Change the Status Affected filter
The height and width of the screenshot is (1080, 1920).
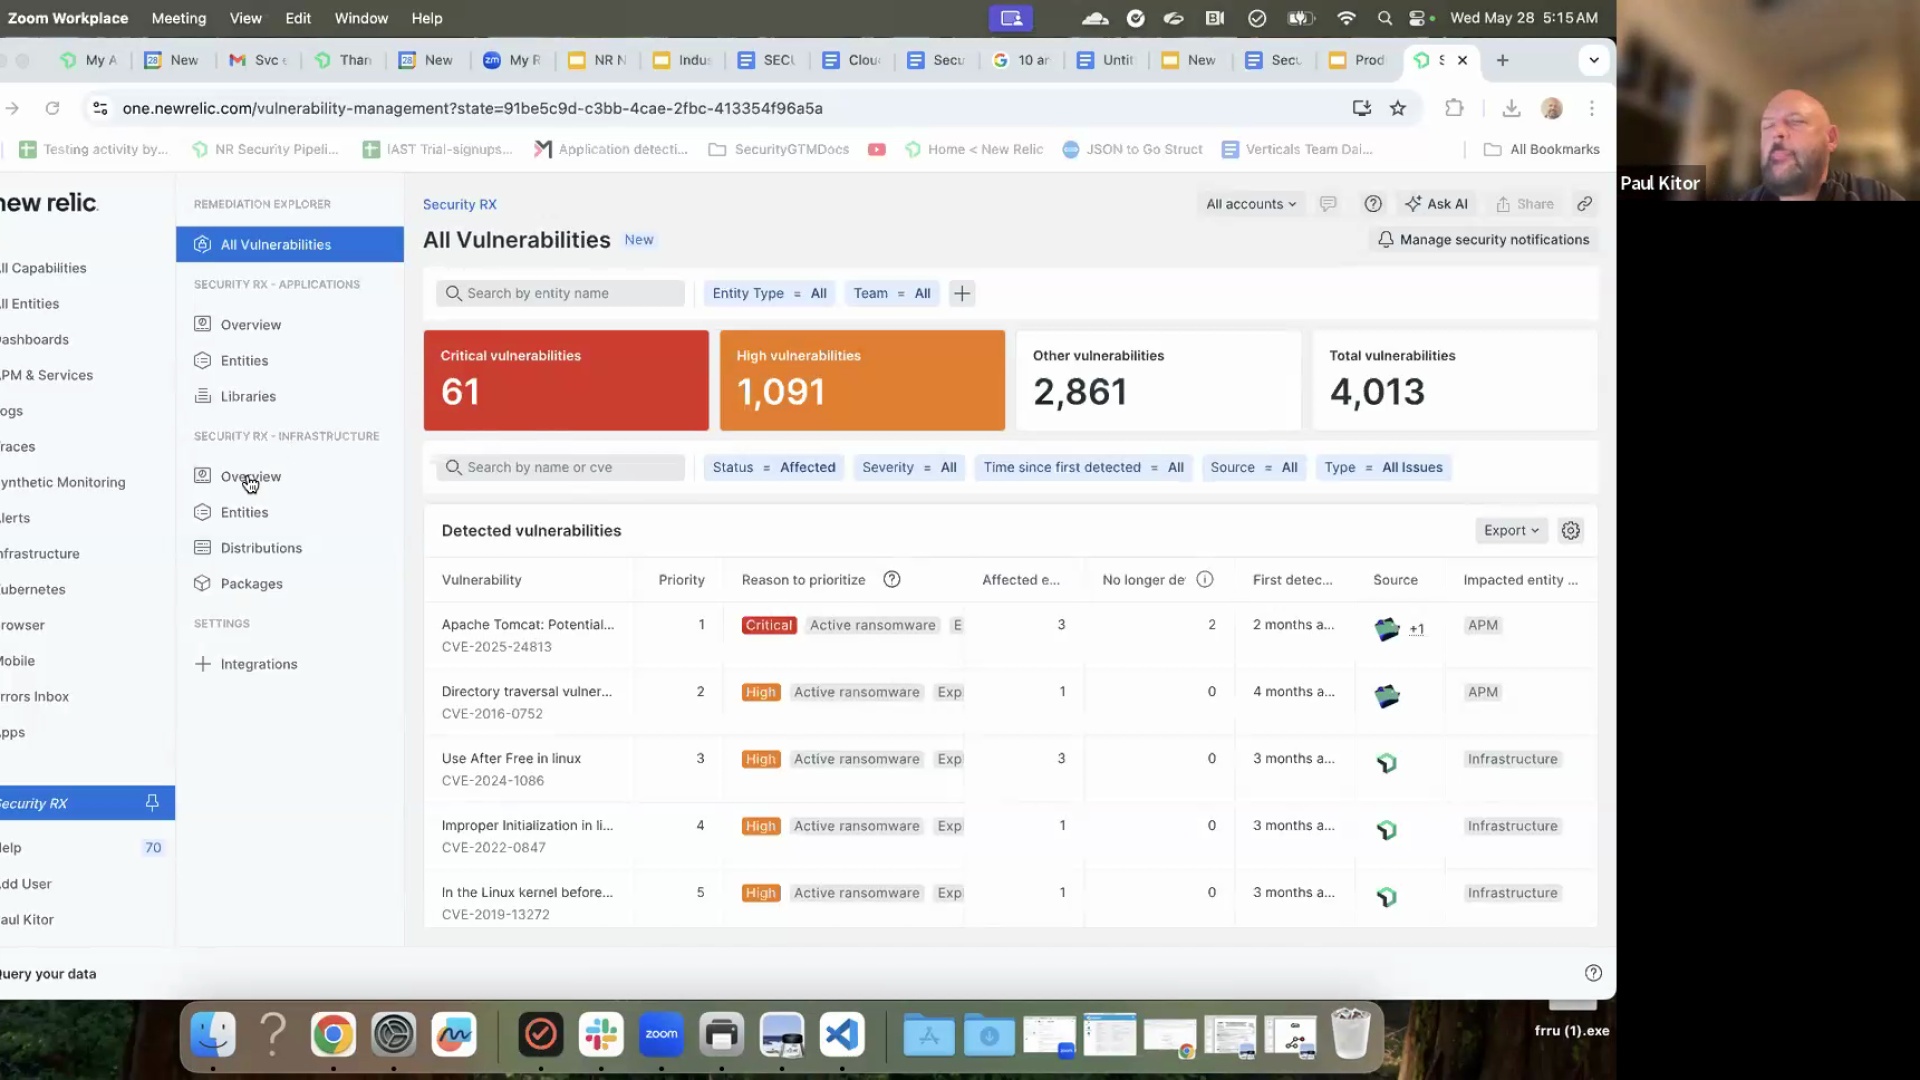click(773, 468)
